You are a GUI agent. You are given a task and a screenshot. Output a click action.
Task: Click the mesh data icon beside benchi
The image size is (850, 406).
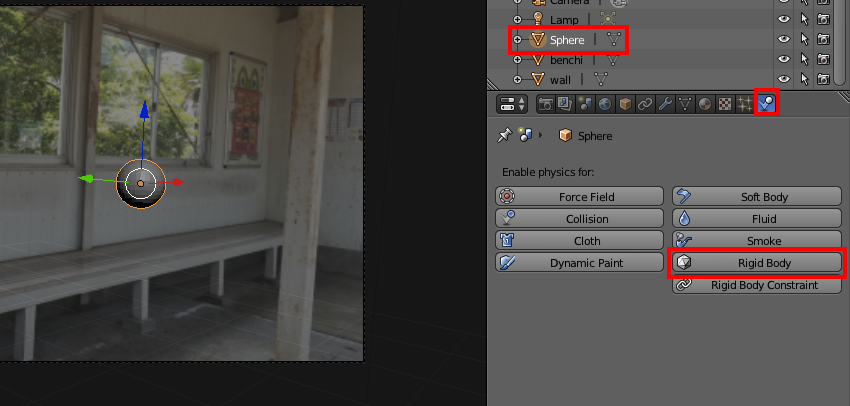tap(613, 60)
